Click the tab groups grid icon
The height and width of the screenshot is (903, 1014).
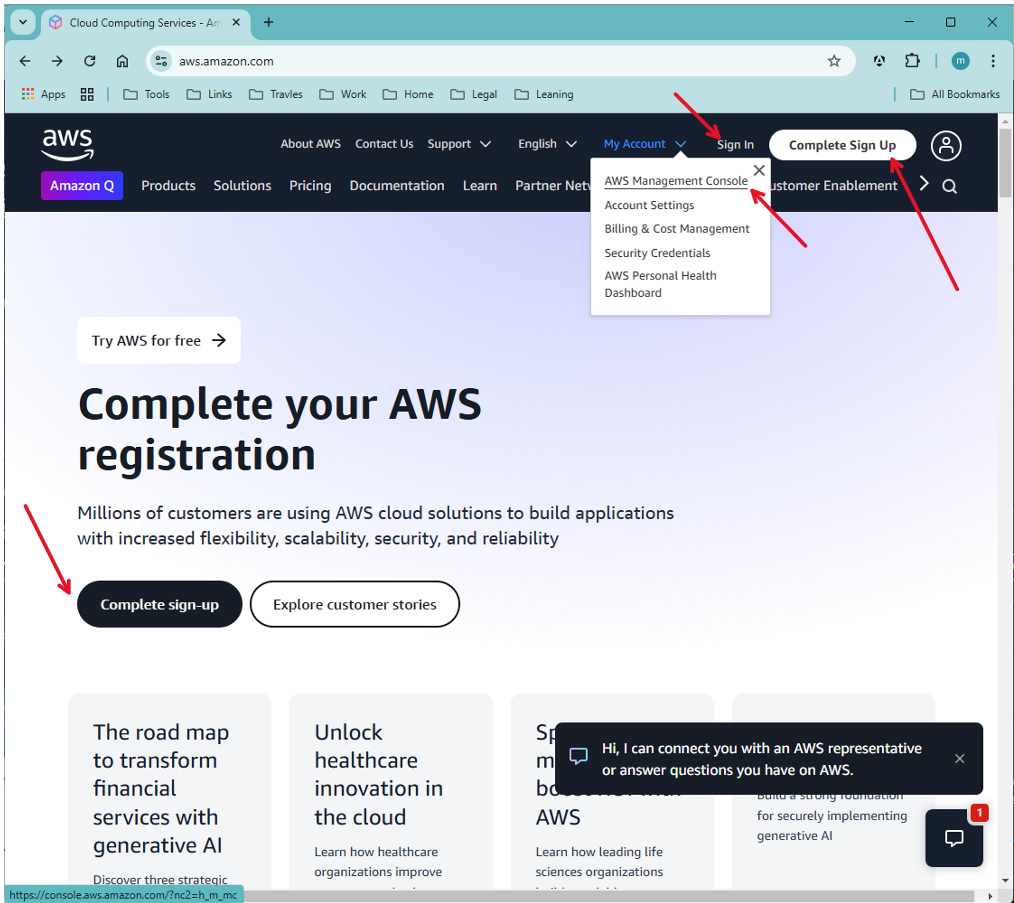click(87, 94)
